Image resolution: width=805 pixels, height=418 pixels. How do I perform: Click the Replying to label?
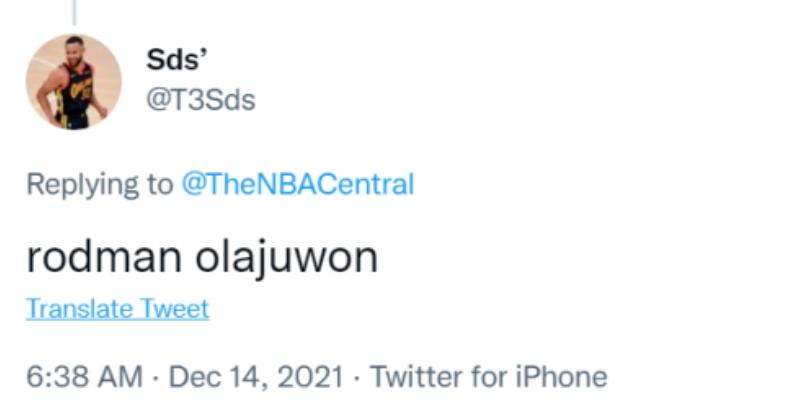[x=99, y=185]
